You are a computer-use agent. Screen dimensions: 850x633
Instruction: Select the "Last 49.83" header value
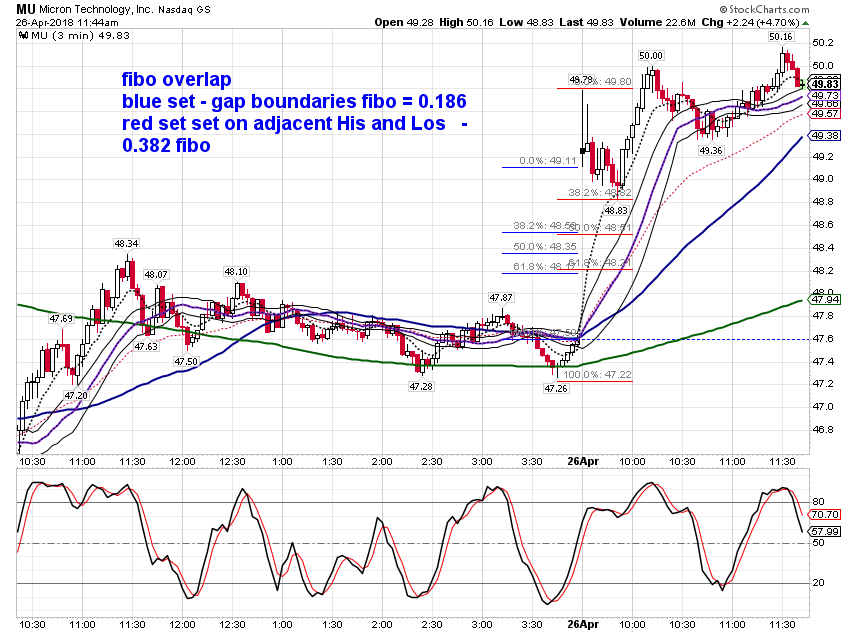click(x=587, y=22)
